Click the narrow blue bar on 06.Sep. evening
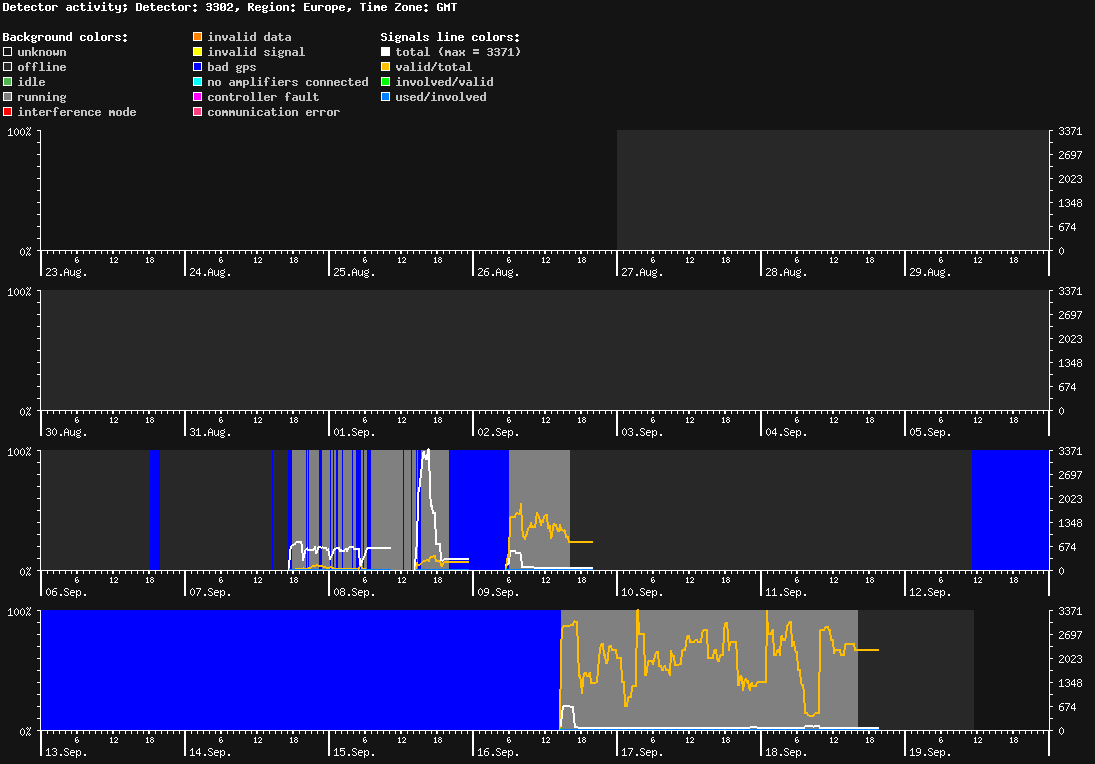1095x764 pixels. click(x=155, y=510)
